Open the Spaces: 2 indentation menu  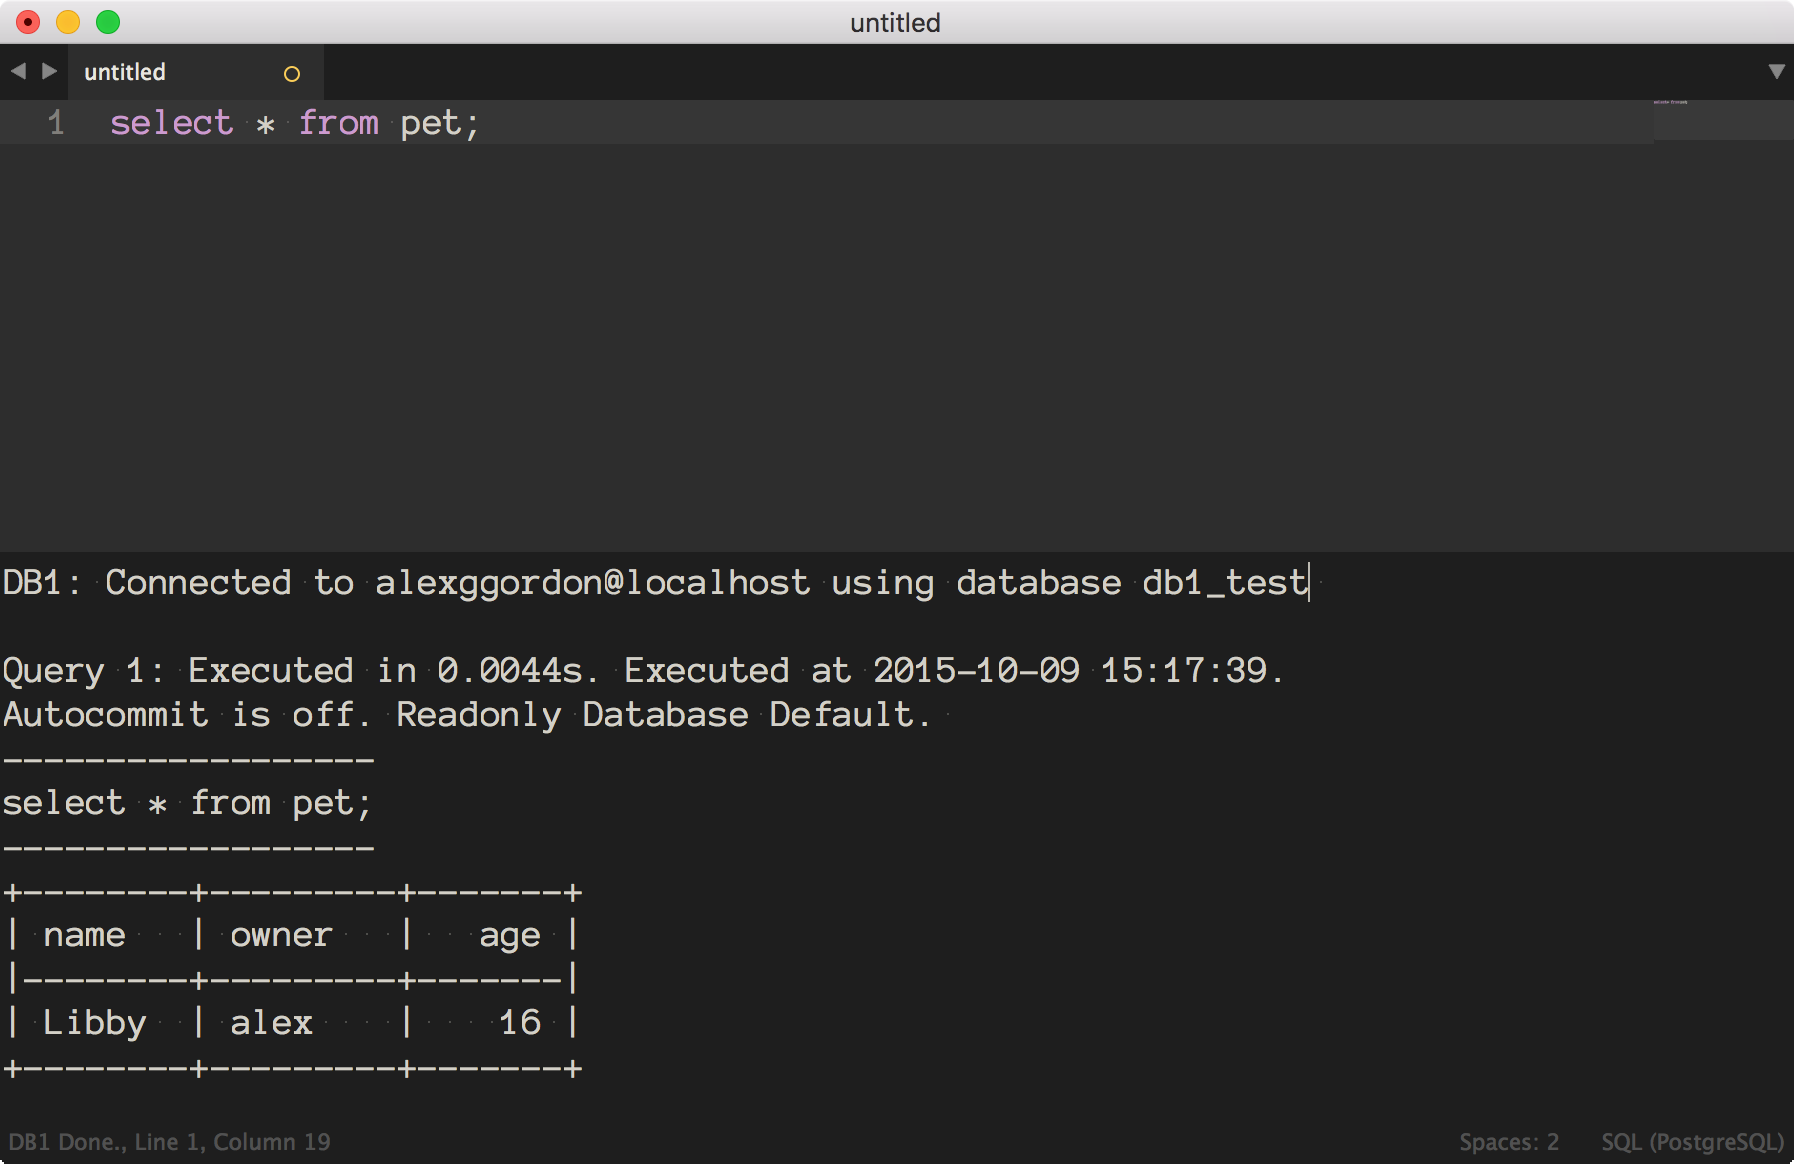tap(1508, 1142)
